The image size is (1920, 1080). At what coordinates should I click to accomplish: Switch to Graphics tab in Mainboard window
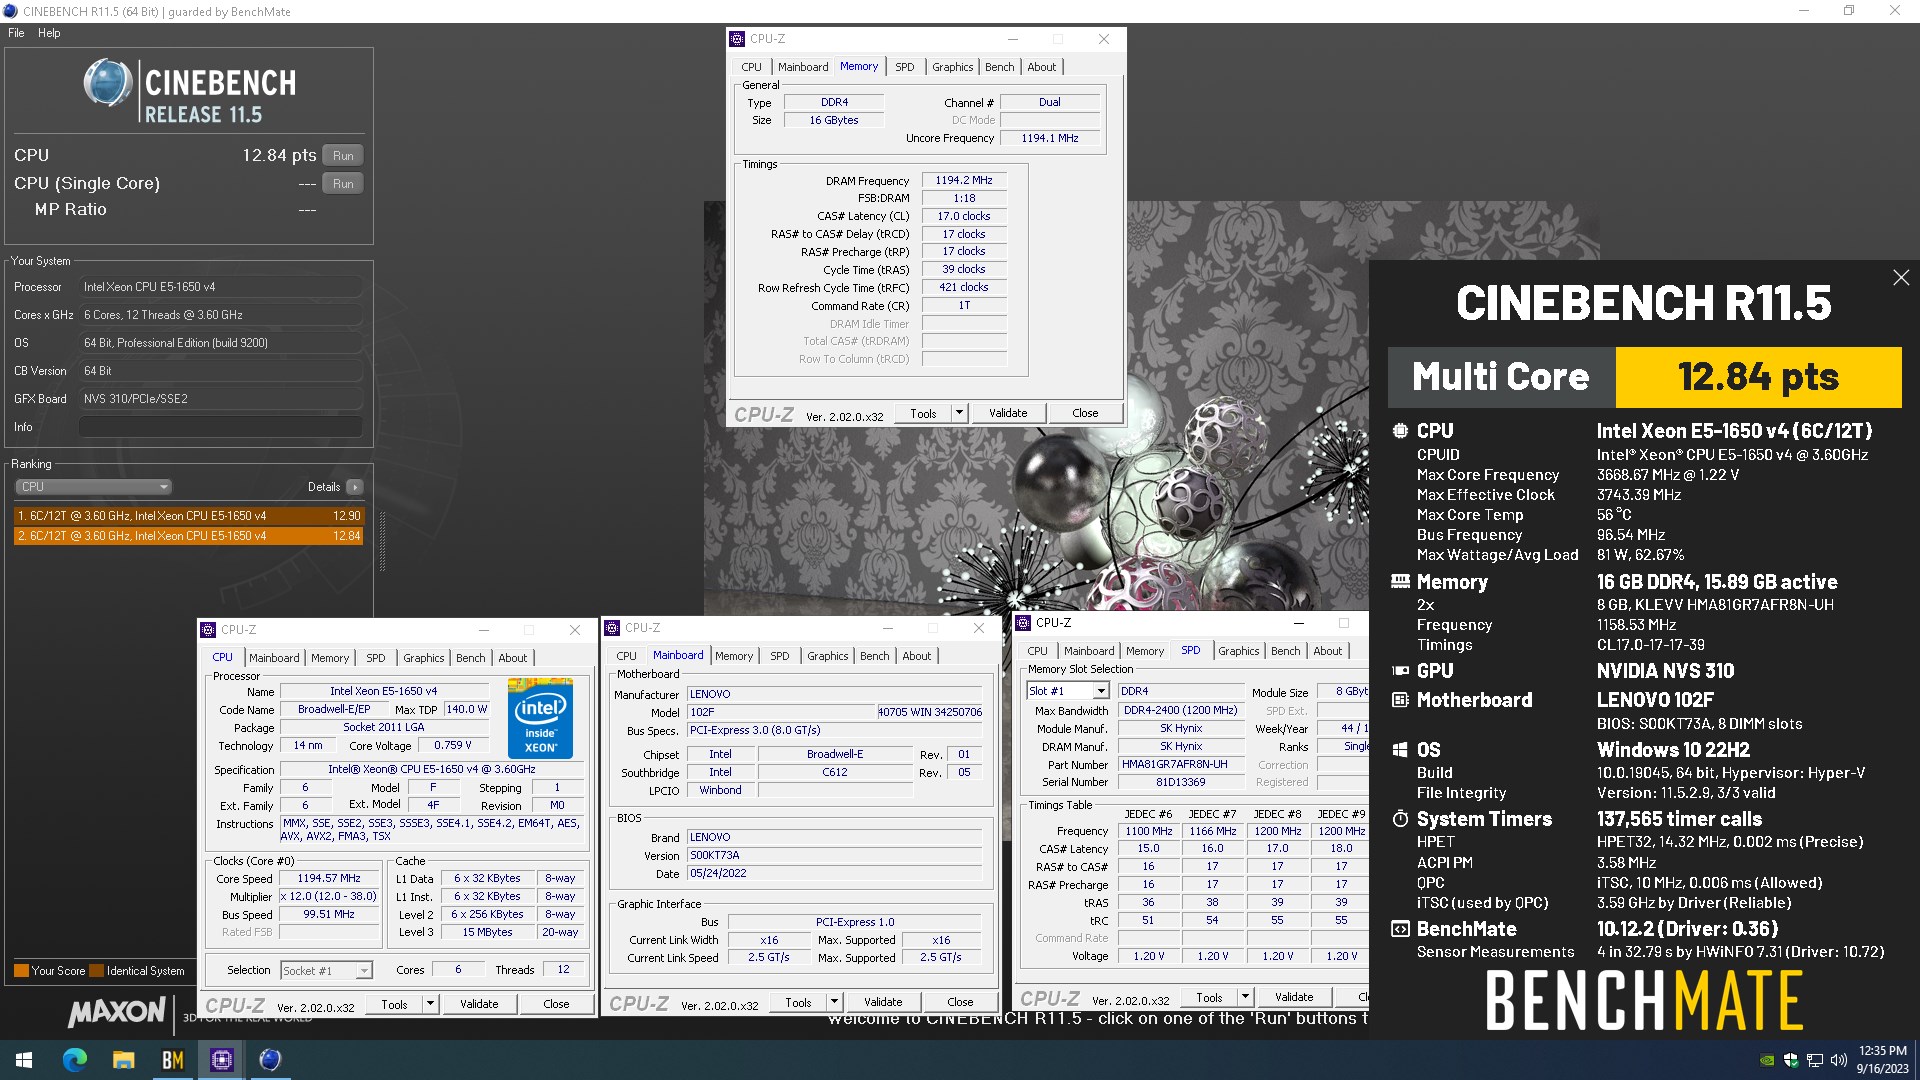pos(828,656)
